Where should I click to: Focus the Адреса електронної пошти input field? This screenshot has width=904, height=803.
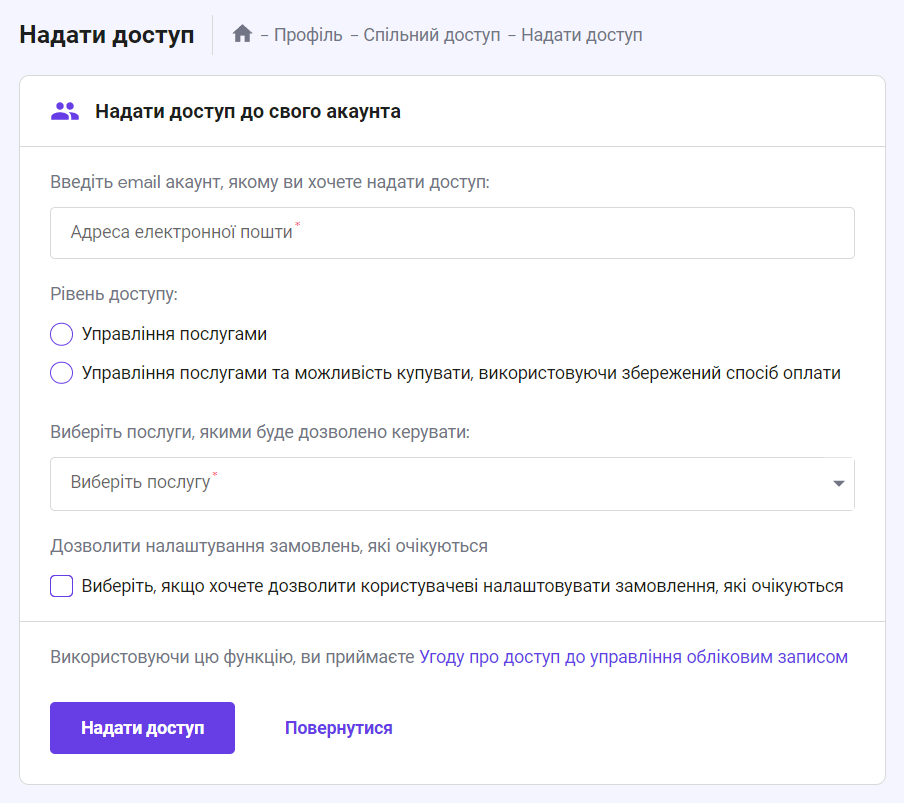pos(452,233)
